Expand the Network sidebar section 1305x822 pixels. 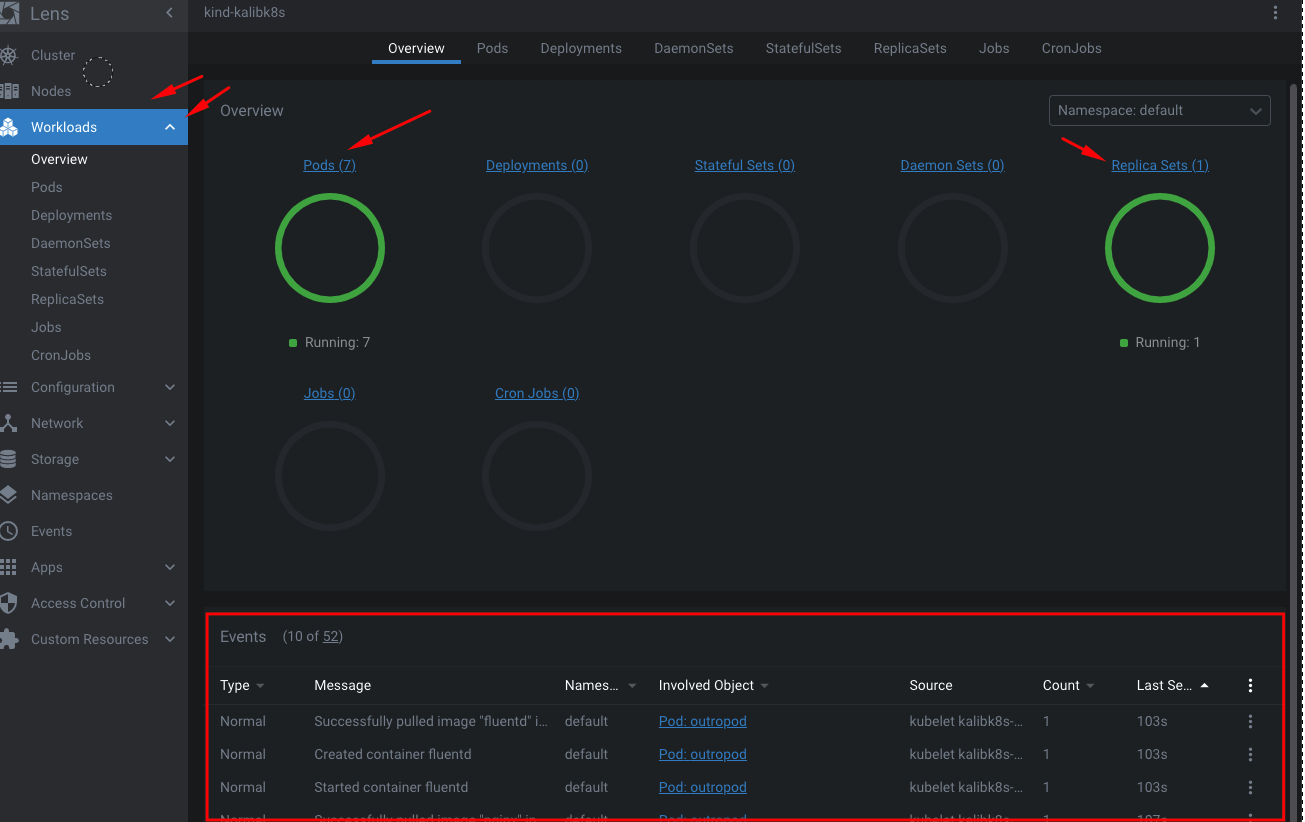point(170,423)
